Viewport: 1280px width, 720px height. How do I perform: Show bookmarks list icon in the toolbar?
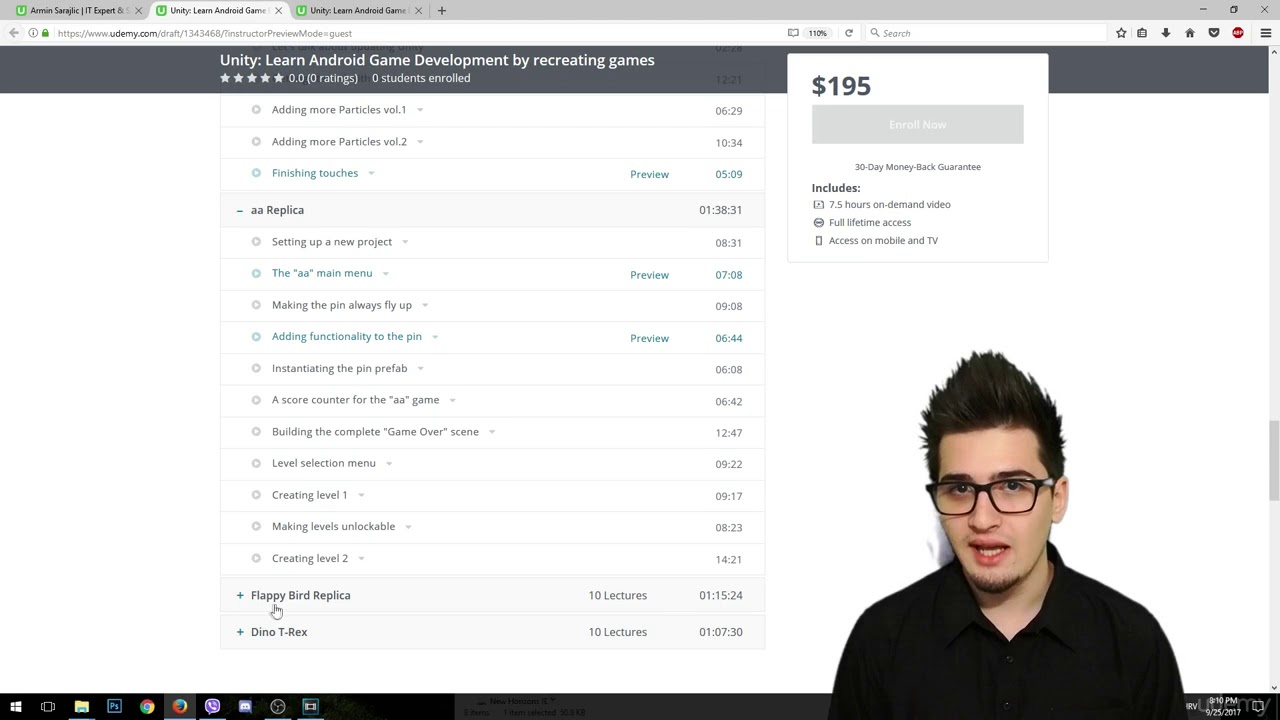(1142, 33)
